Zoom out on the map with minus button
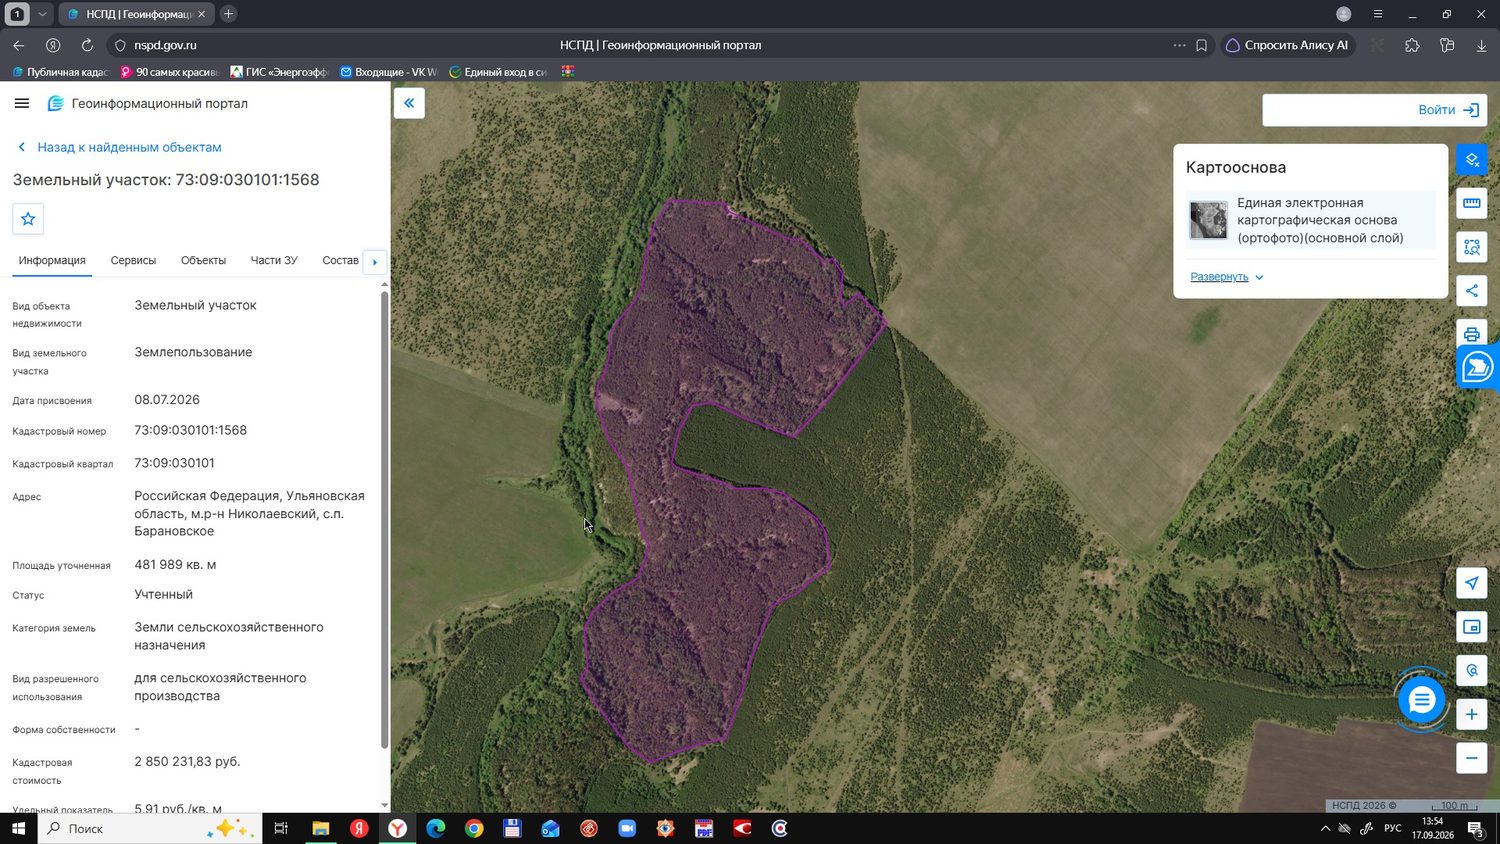 click(1472, 758)
